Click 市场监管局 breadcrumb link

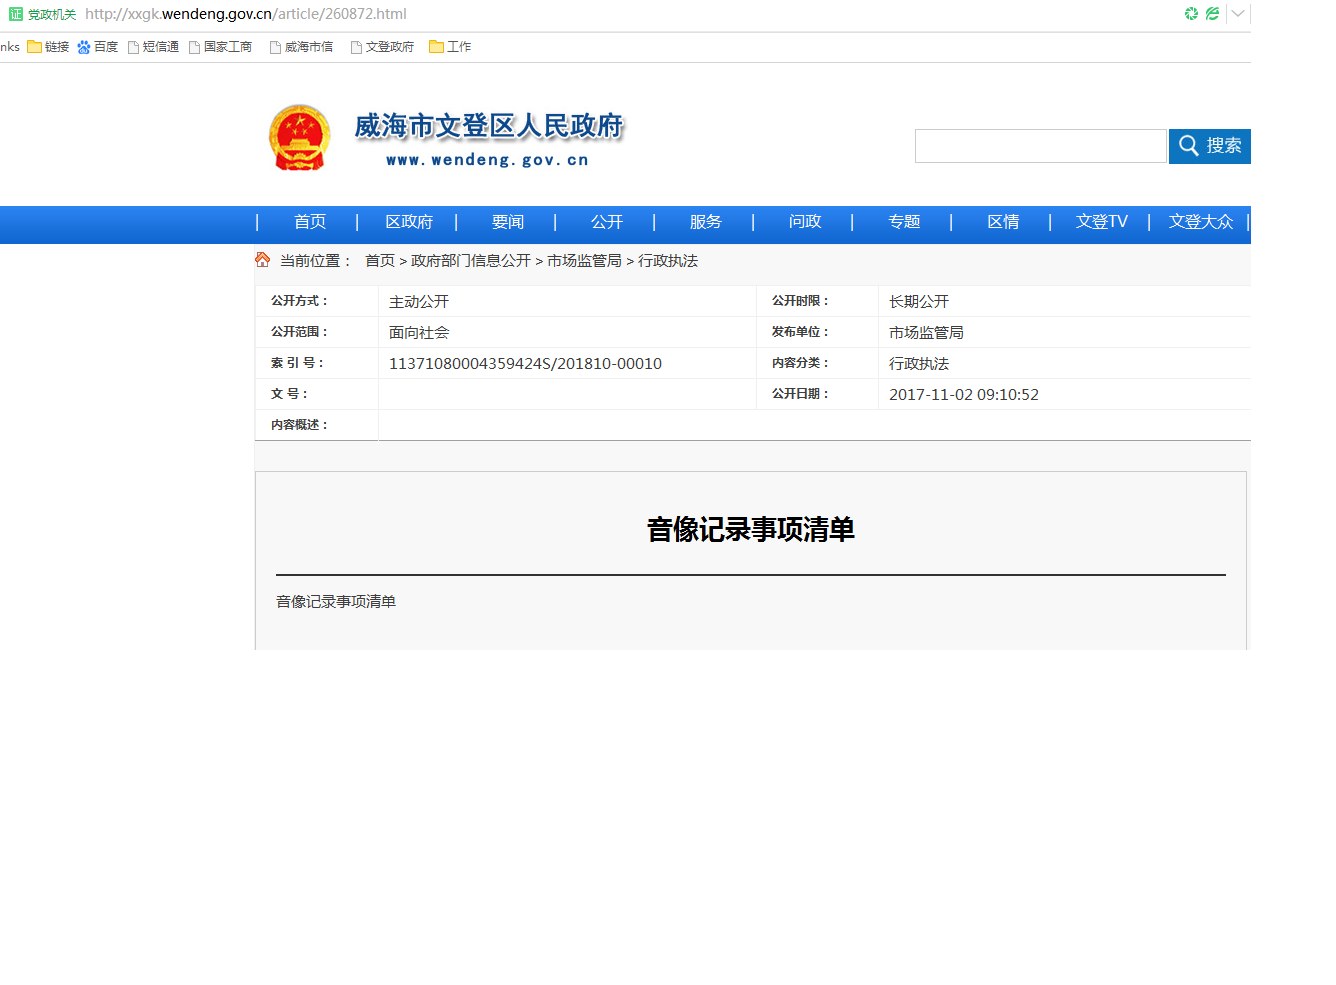pyautogui.click(x=584, y=261)
